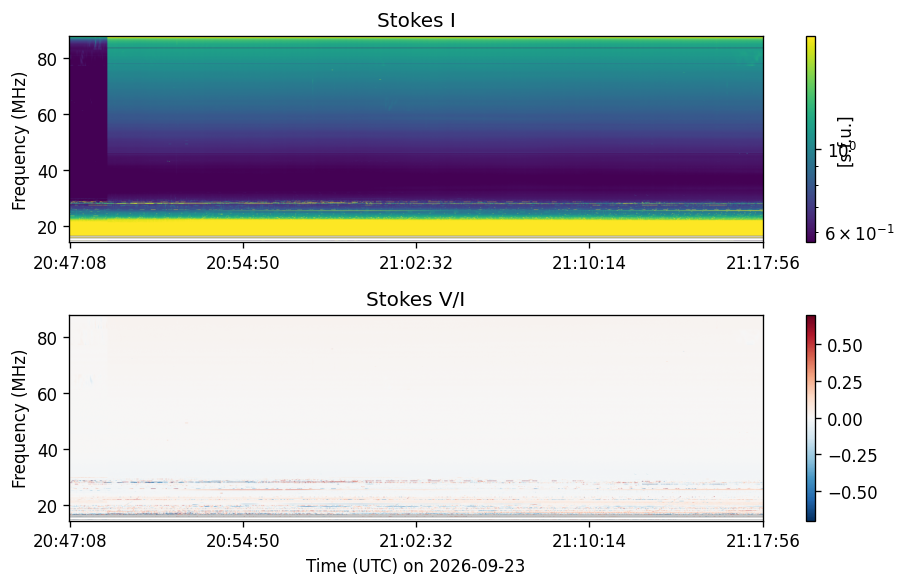906x587 pixels.
Task: Click the bright yellow band near 20 MHz
Action: [x=416, y=227]
